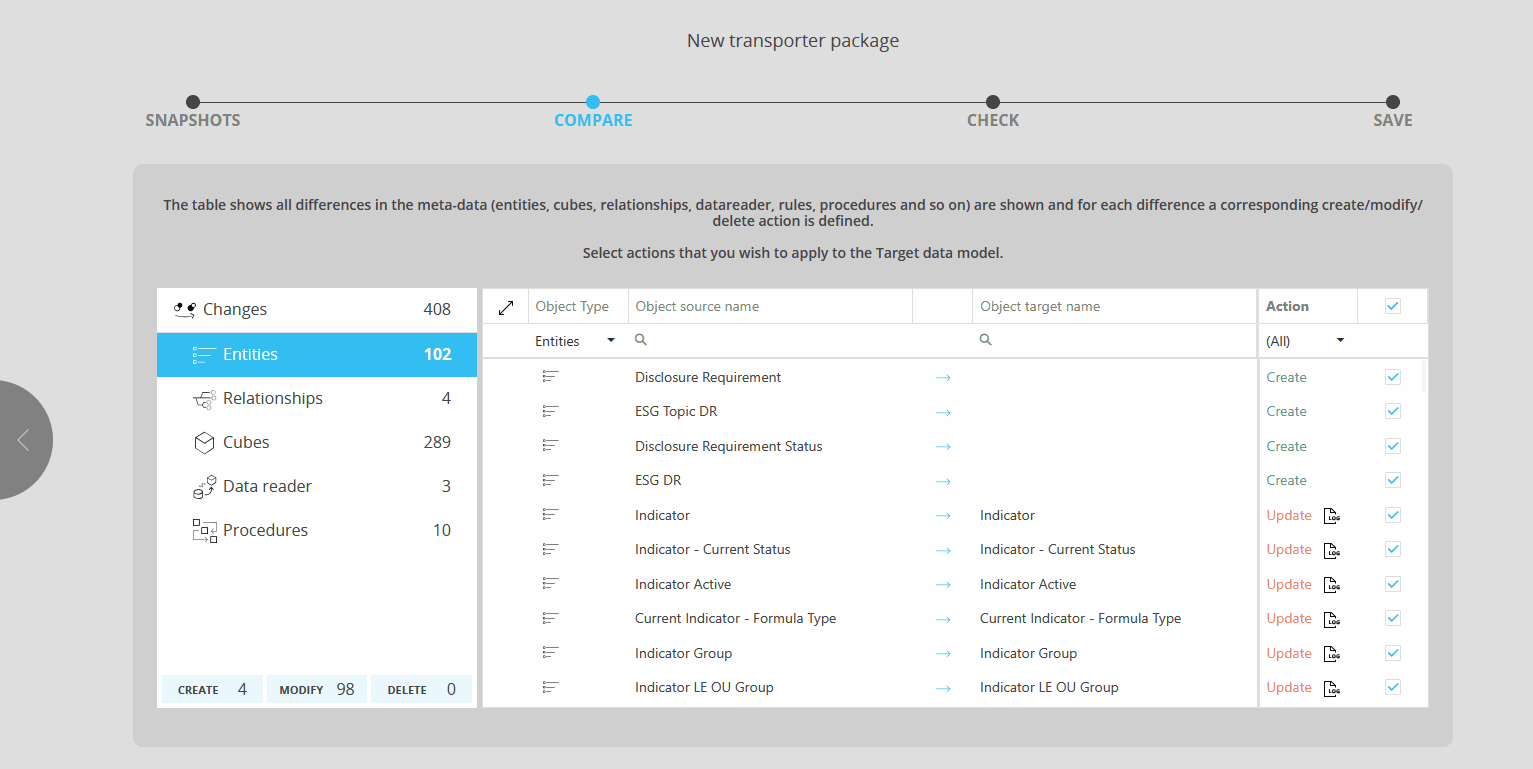The width and height of the screenshot is (1533, 769).
Task: Click the Relationships icon in sidebar
Action: (204, 399)
